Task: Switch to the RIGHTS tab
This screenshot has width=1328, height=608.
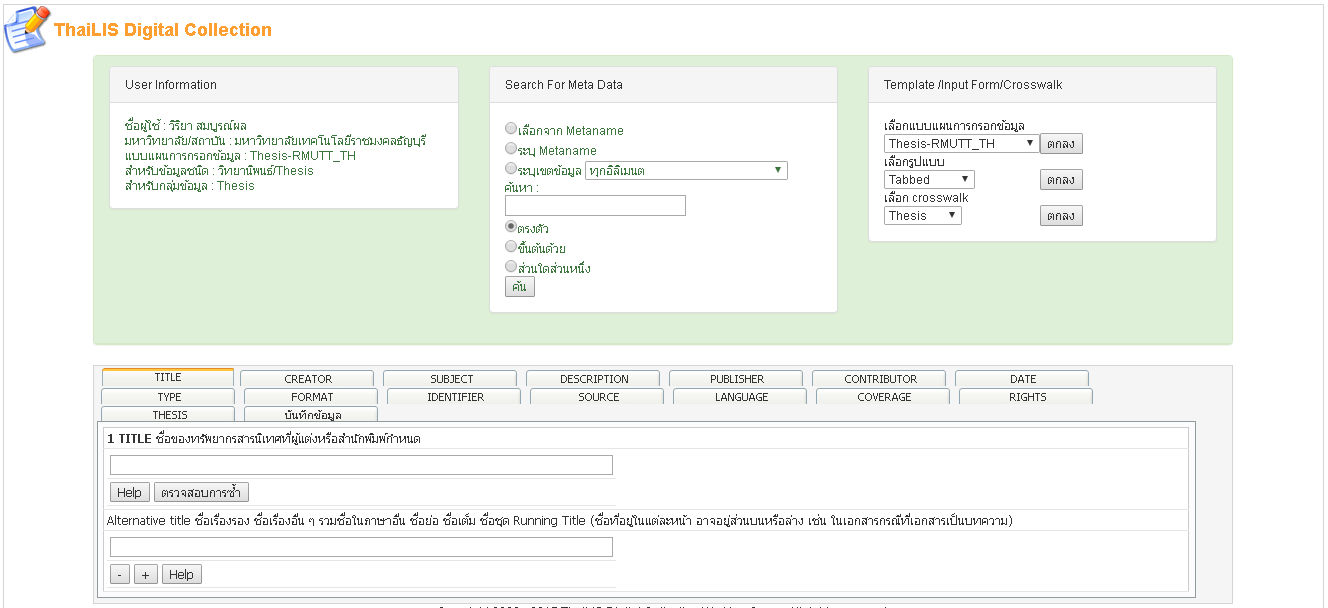Action: (1026, 397)
